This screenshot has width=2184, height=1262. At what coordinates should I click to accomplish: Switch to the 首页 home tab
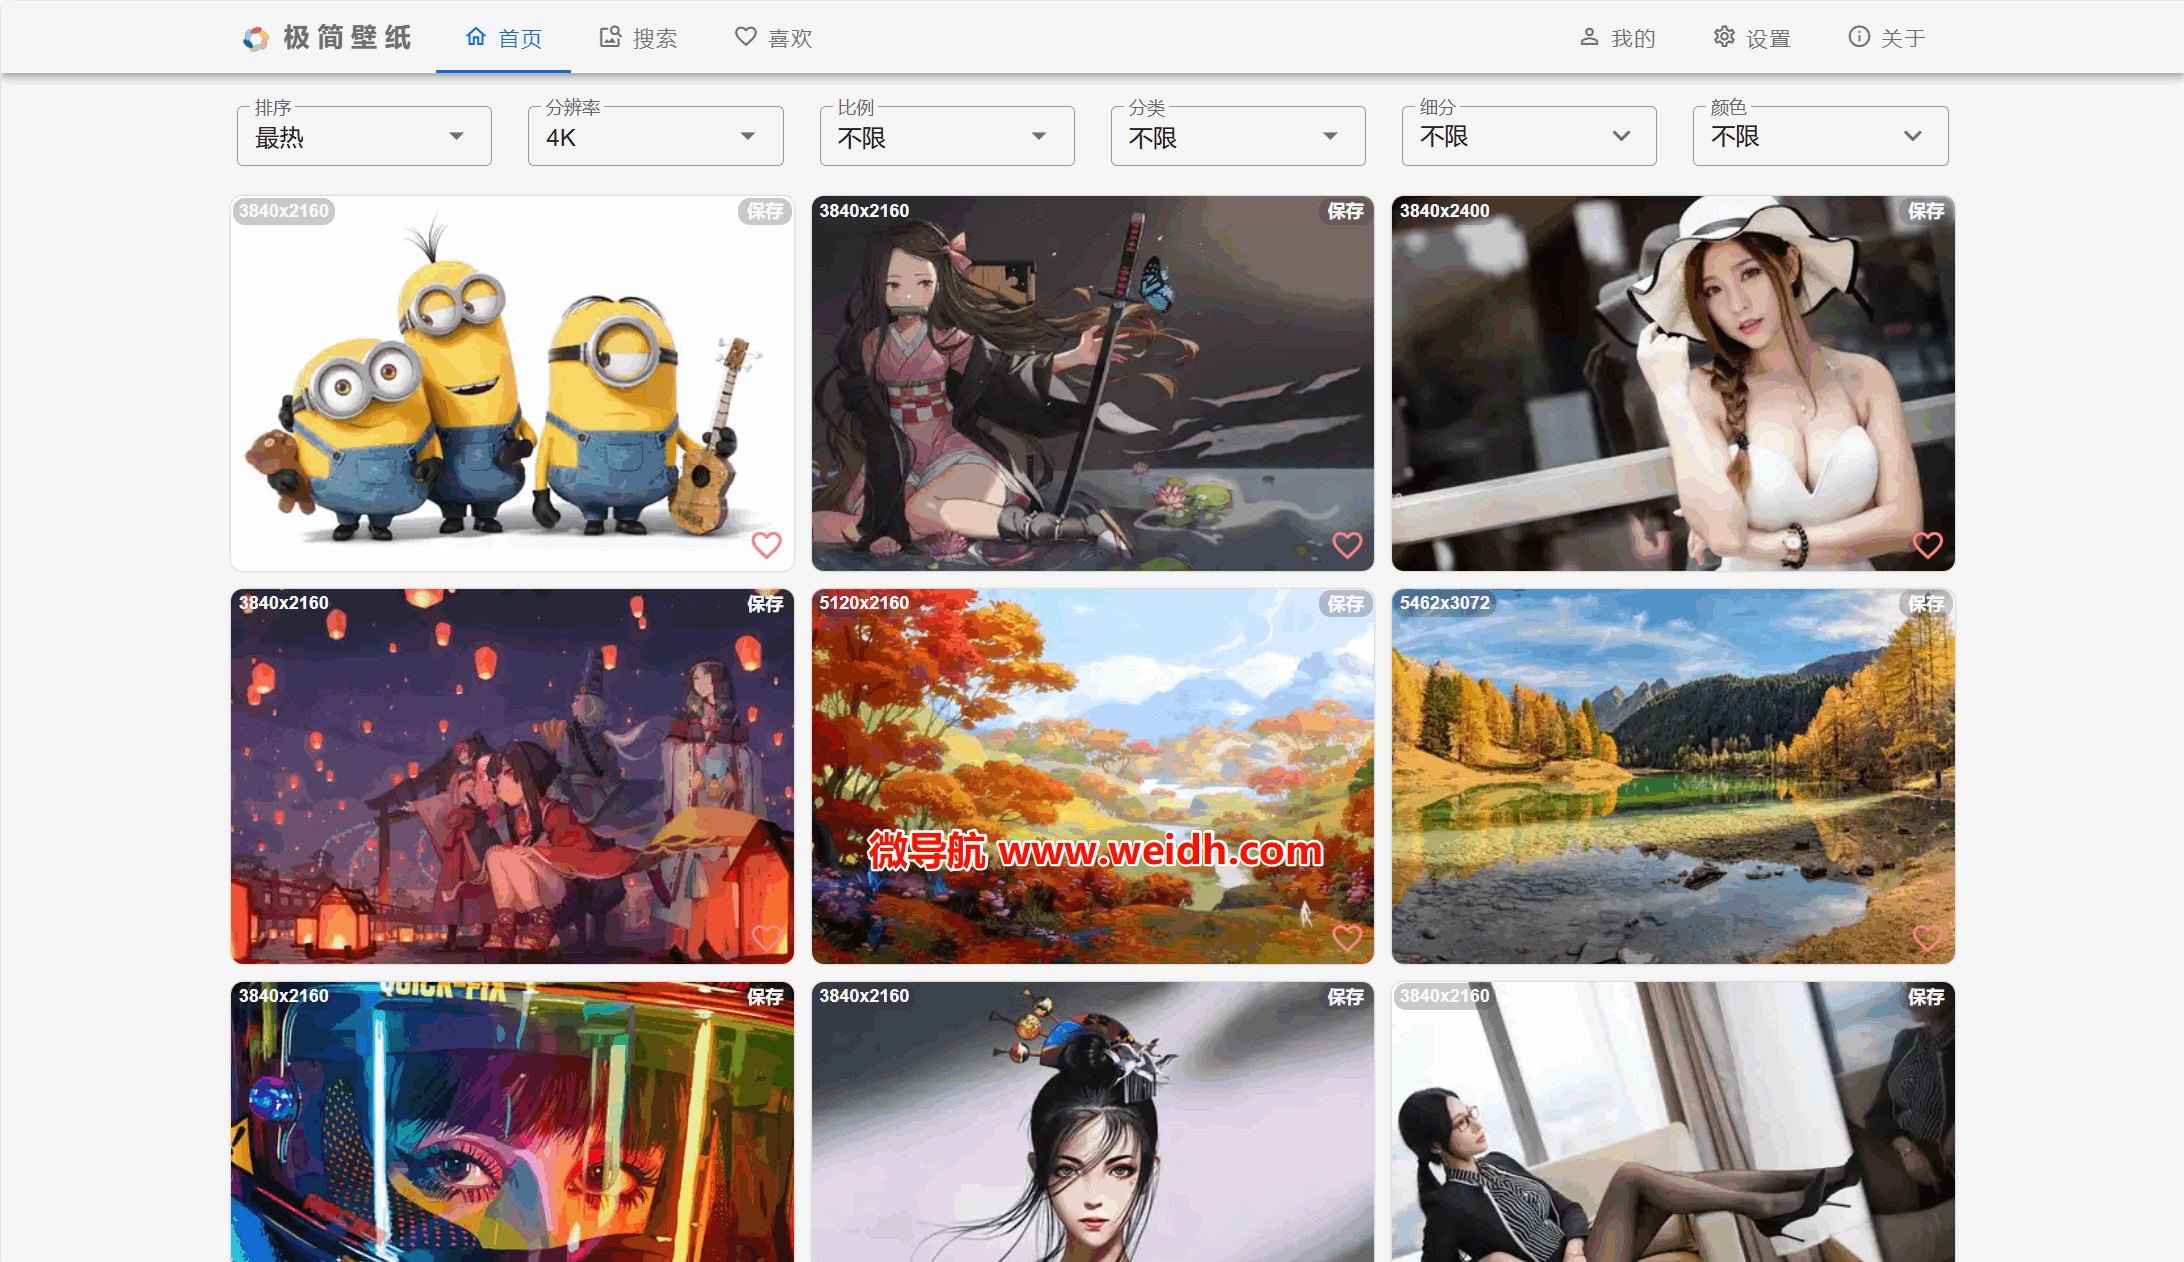[x=503, y=38]
